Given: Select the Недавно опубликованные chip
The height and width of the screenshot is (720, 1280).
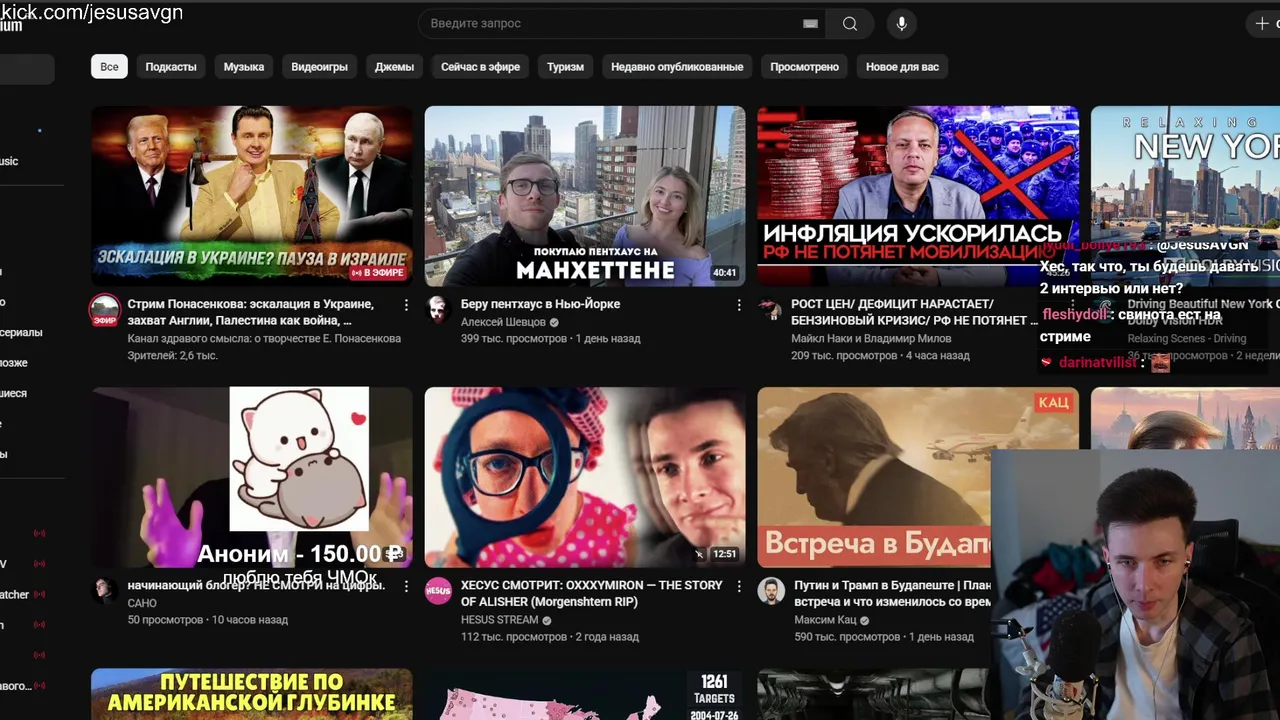Looking at the screenshot, I should (x=677, y=67).
